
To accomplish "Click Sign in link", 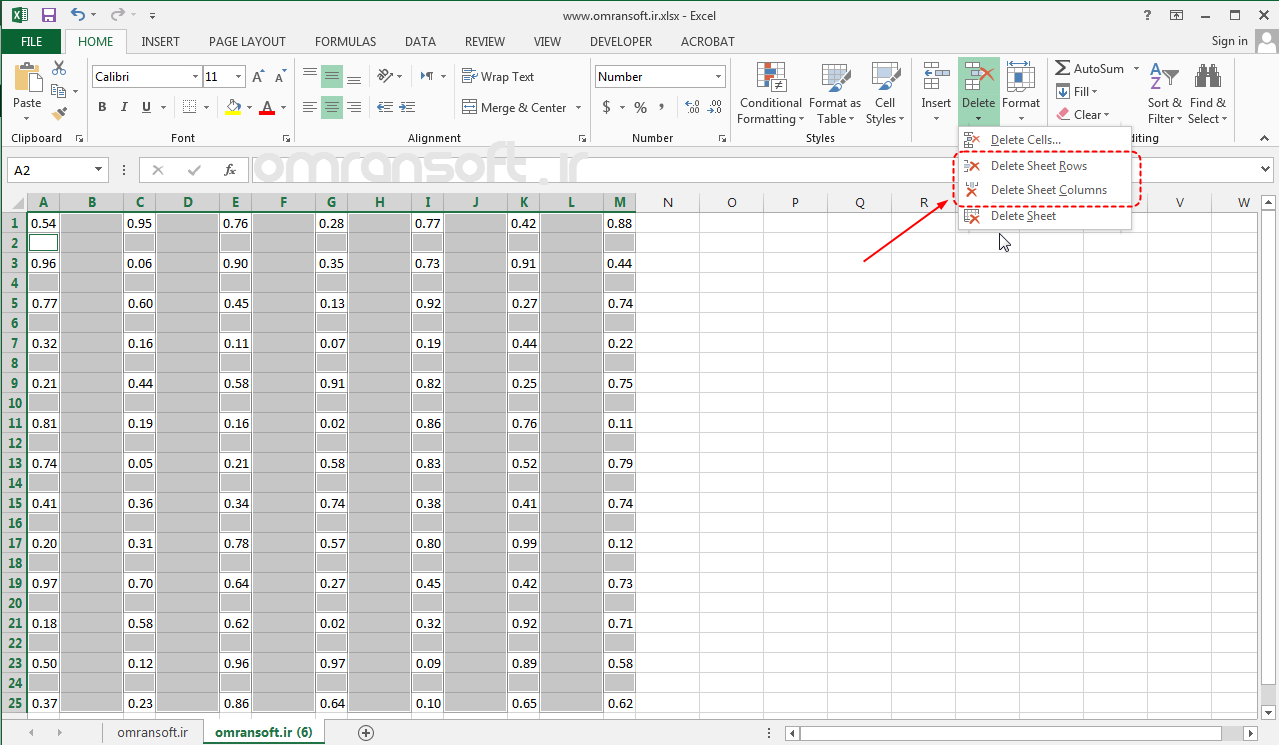I will point(1229,41).
